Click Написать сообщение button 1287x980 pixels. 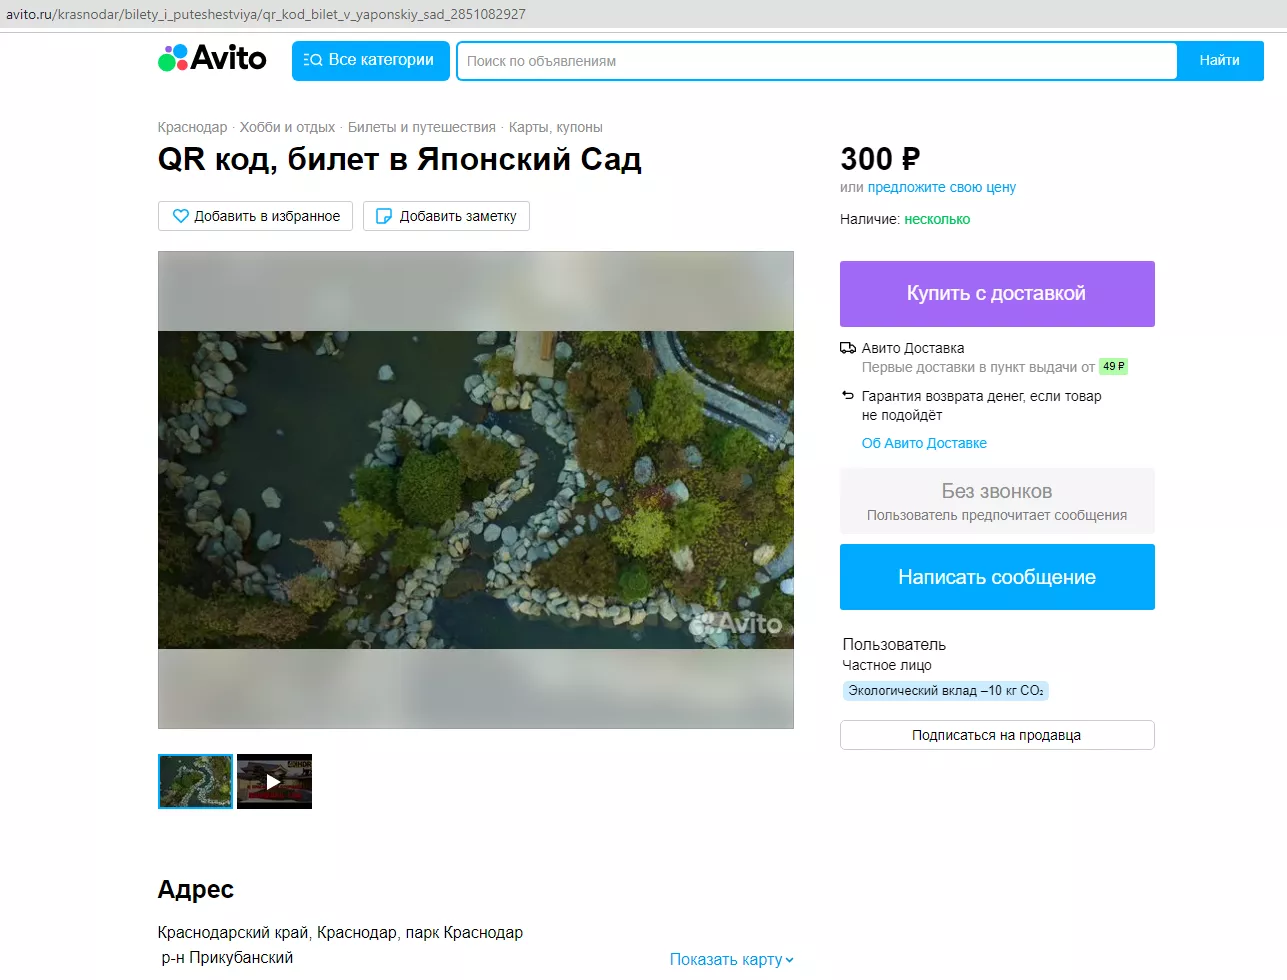pos(997,577)
